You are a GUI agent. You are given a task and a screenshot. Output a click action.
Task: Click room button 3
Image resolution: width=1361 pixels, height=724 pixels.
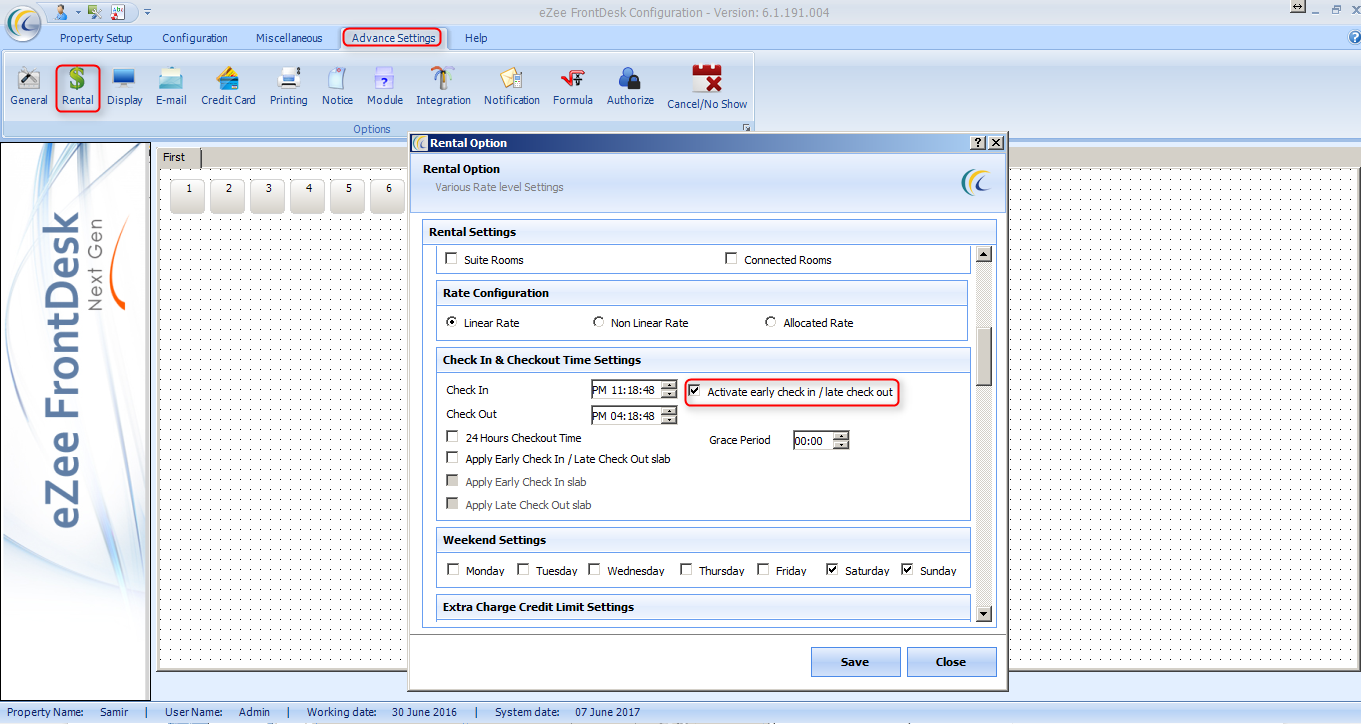pos(268,195)
